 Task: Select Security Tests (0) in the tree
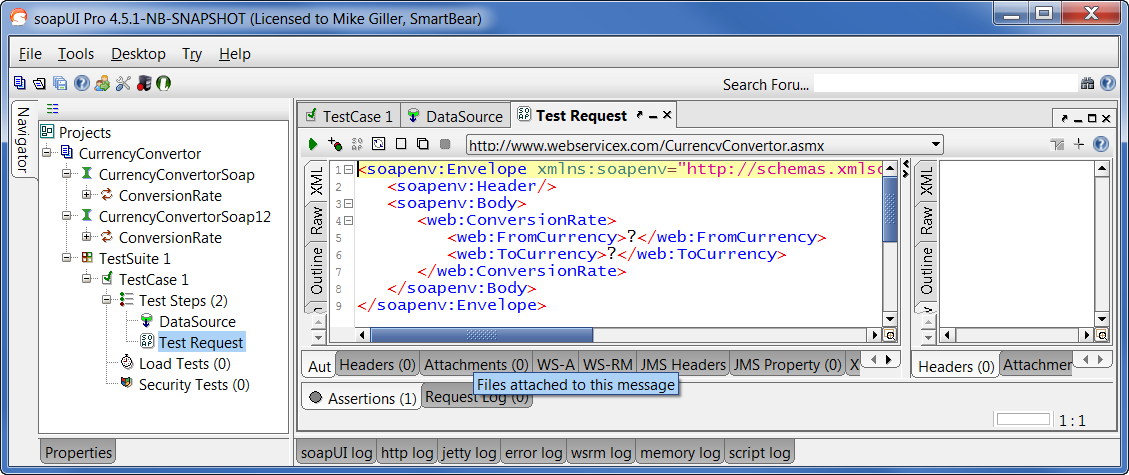[194, 384]
